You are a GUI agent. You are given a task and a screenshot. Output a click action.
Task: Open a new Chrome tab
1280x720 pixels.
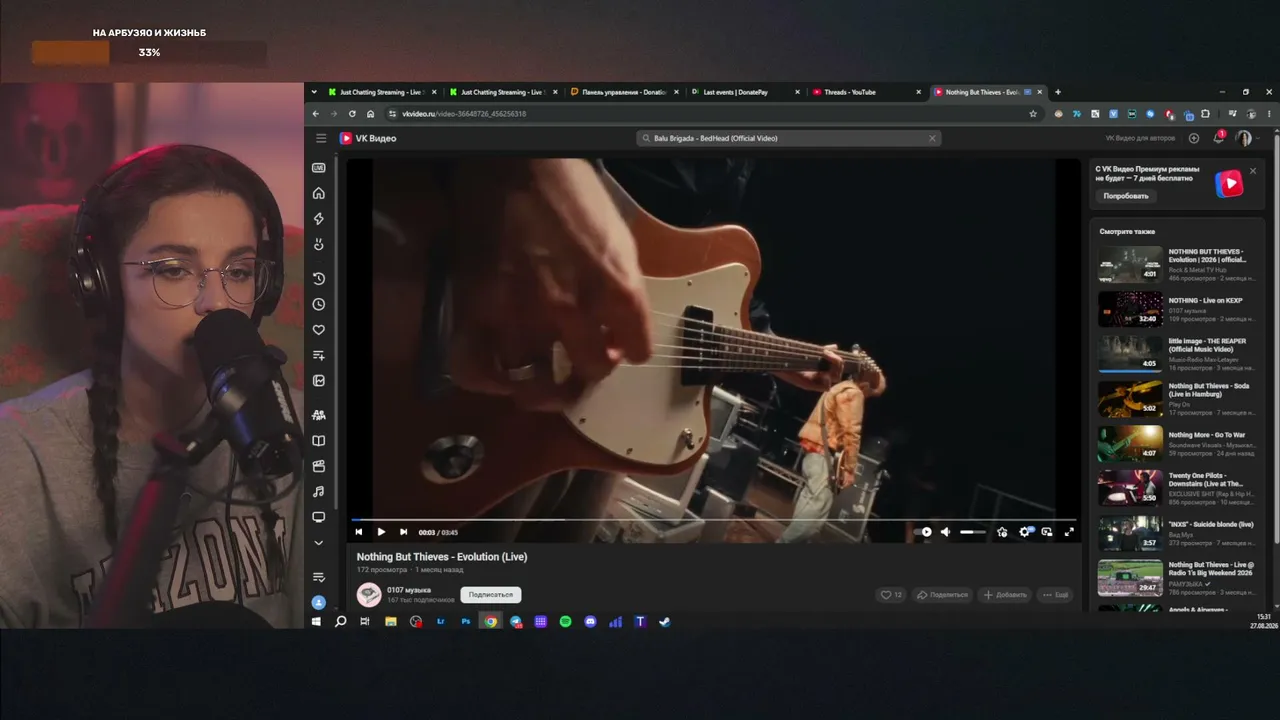click(x=1058, y=92)
